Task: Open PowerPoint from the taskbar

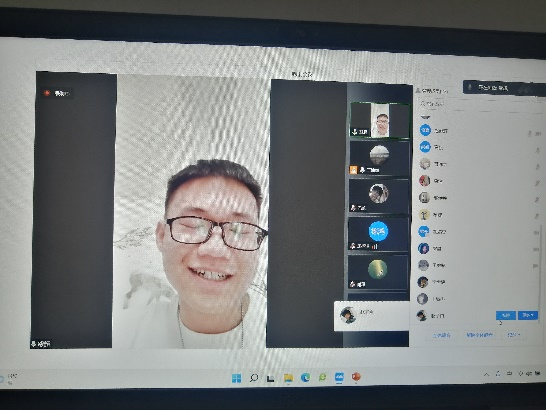Action: [356, 377]
